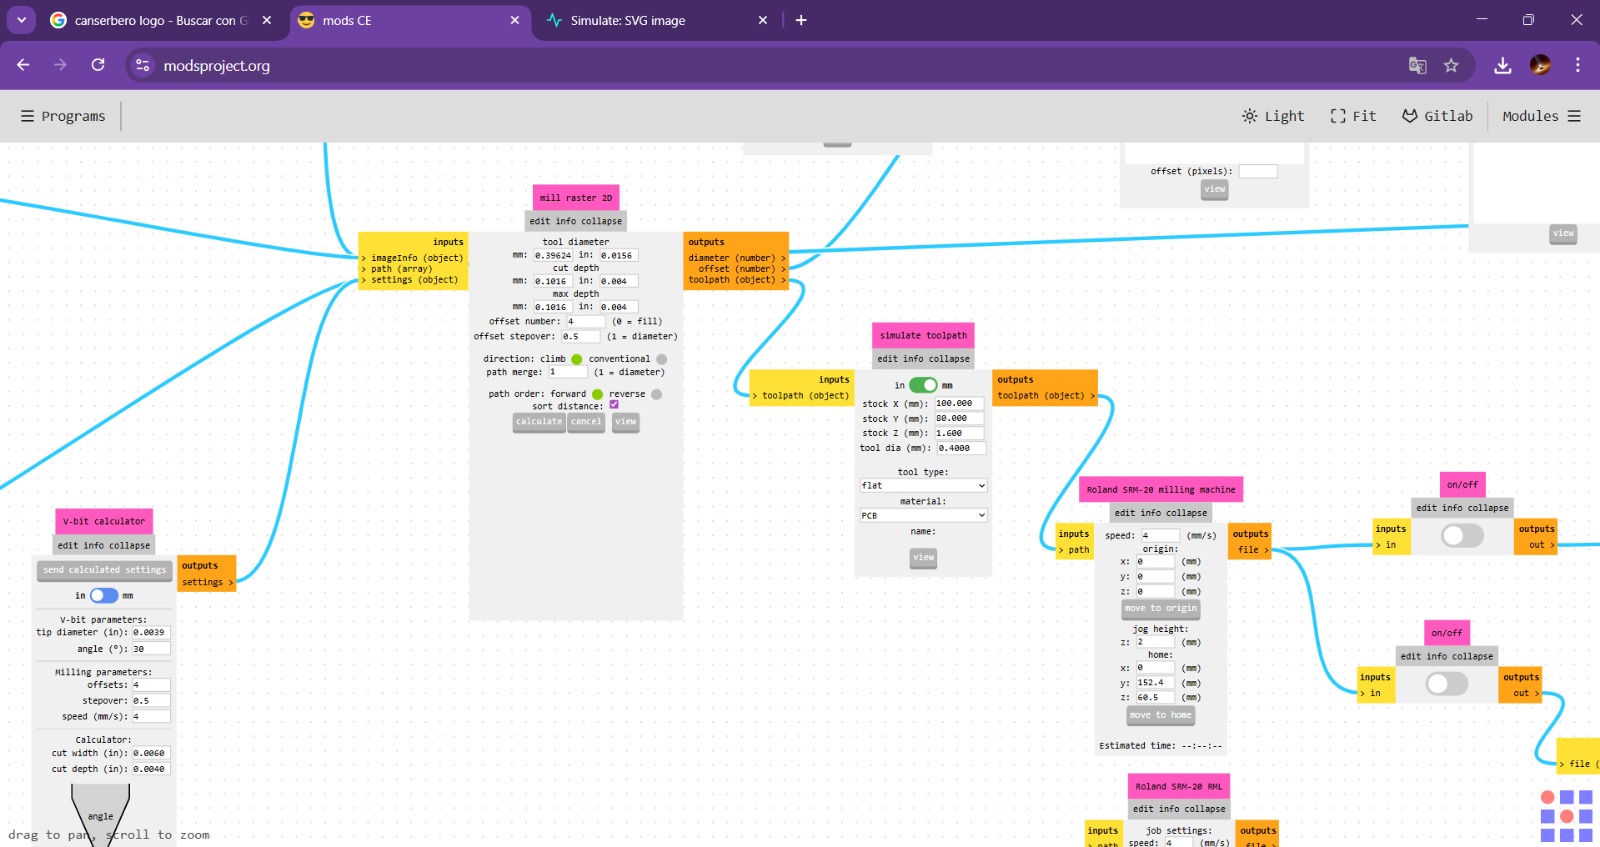This screenshot has height=847, width=1600.
Task: Click the calculate button
Action: [539, 422]
